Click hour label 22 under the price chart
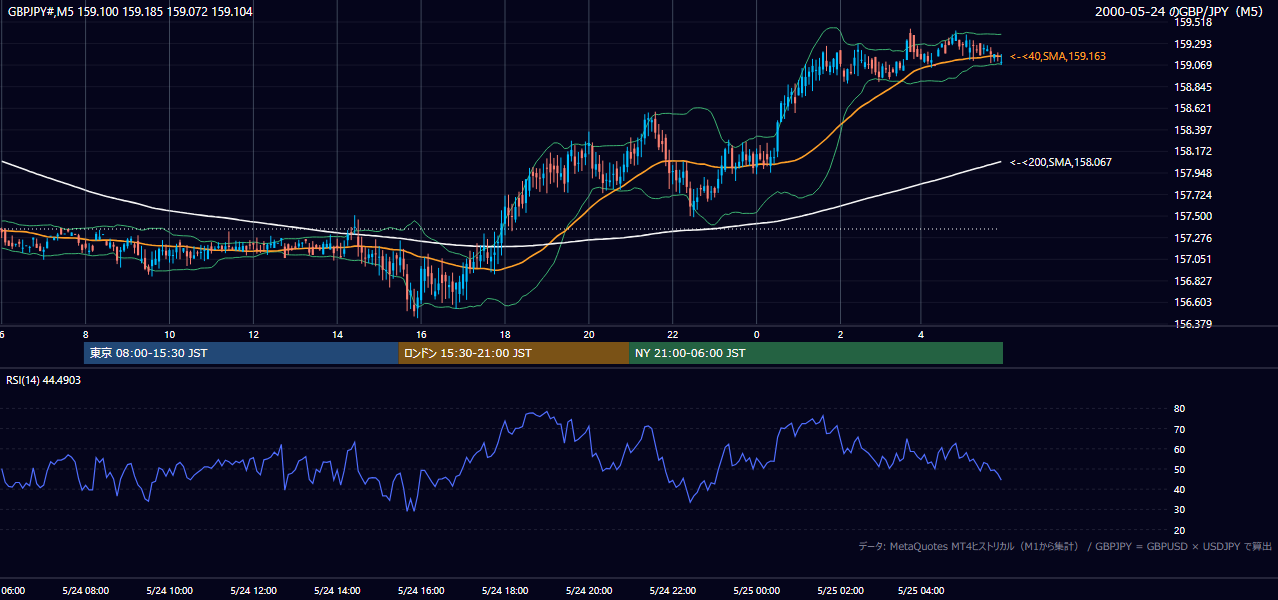Viewport: 1278px width, 600px height. coord(673,335)
